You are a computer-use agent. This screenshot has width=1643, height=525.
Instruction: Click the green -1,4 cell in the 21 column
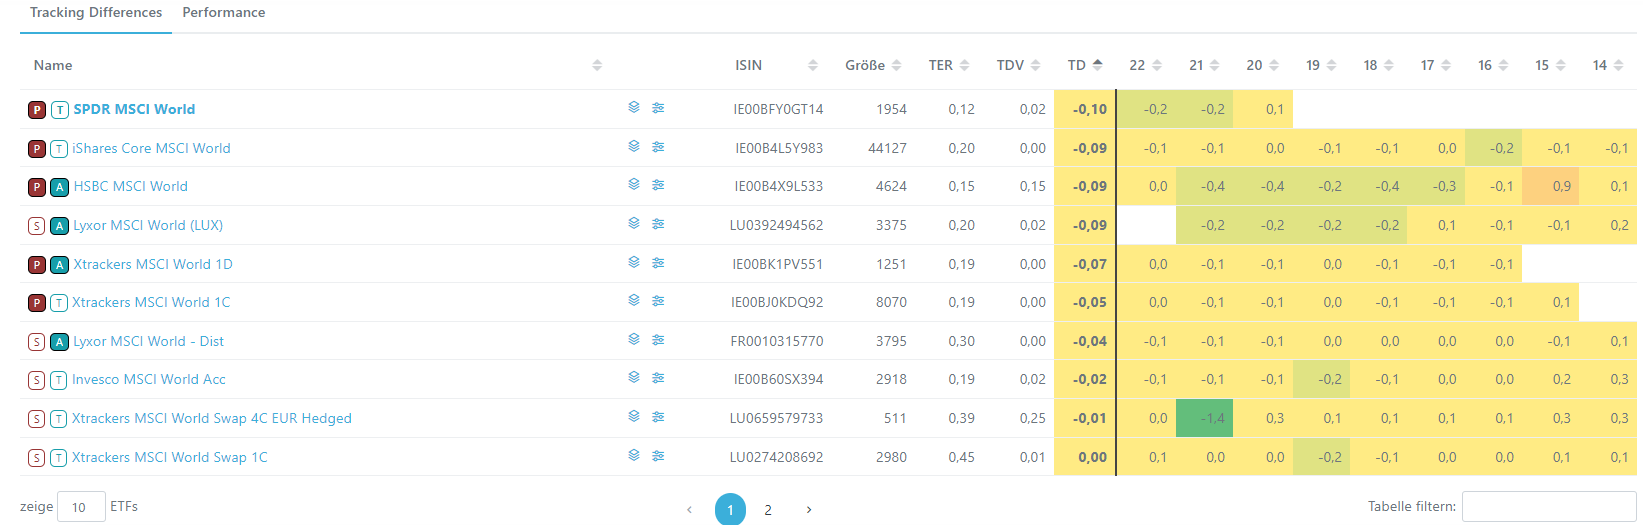(x=1204, y=418)
